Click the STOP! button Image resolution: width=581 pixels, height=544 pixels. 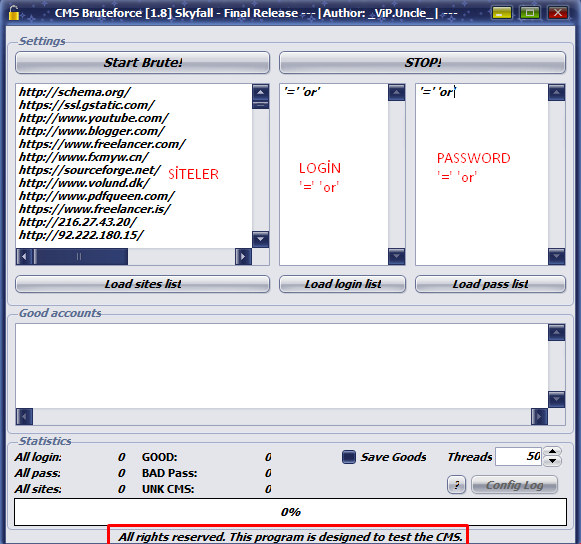click(x=422, y=63)
